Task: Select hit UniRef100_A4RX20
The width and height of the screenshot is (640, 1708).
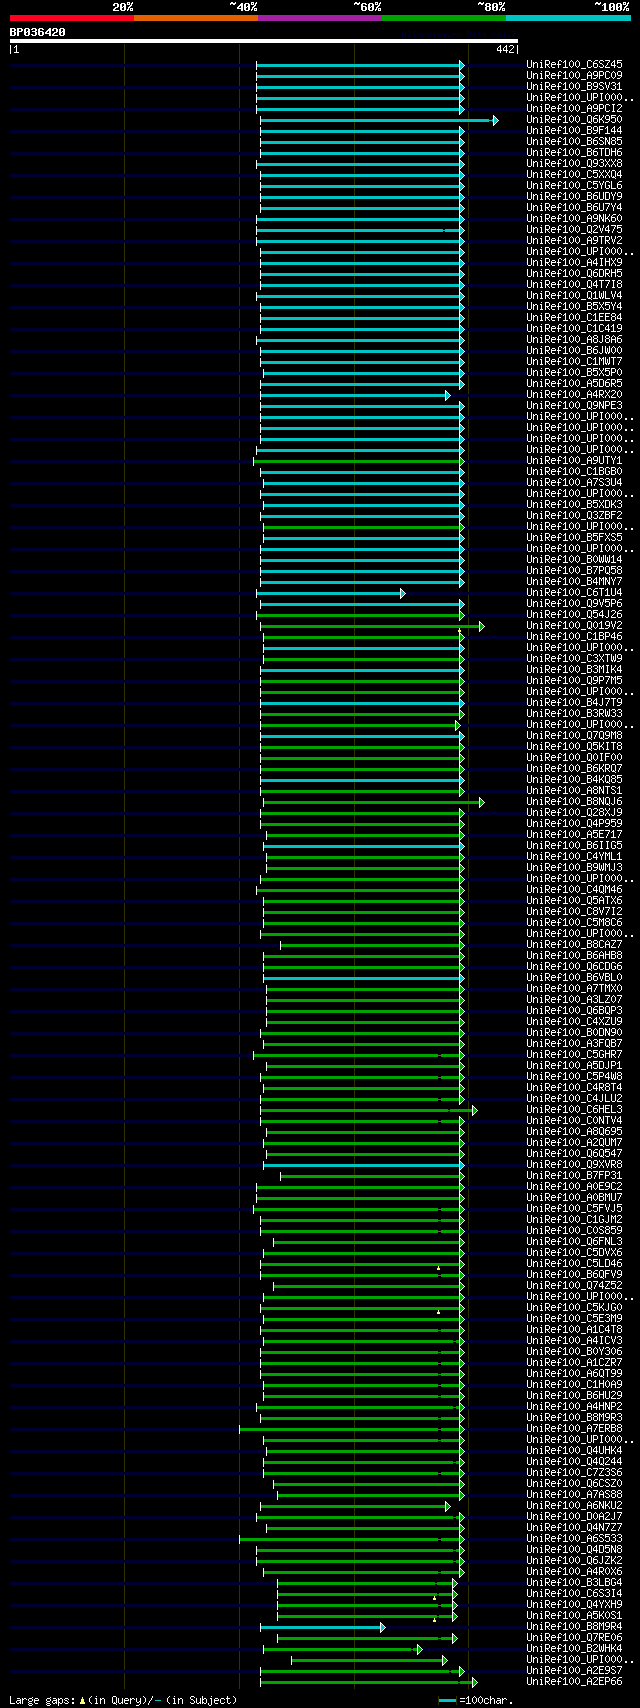Action: (574, 395)
